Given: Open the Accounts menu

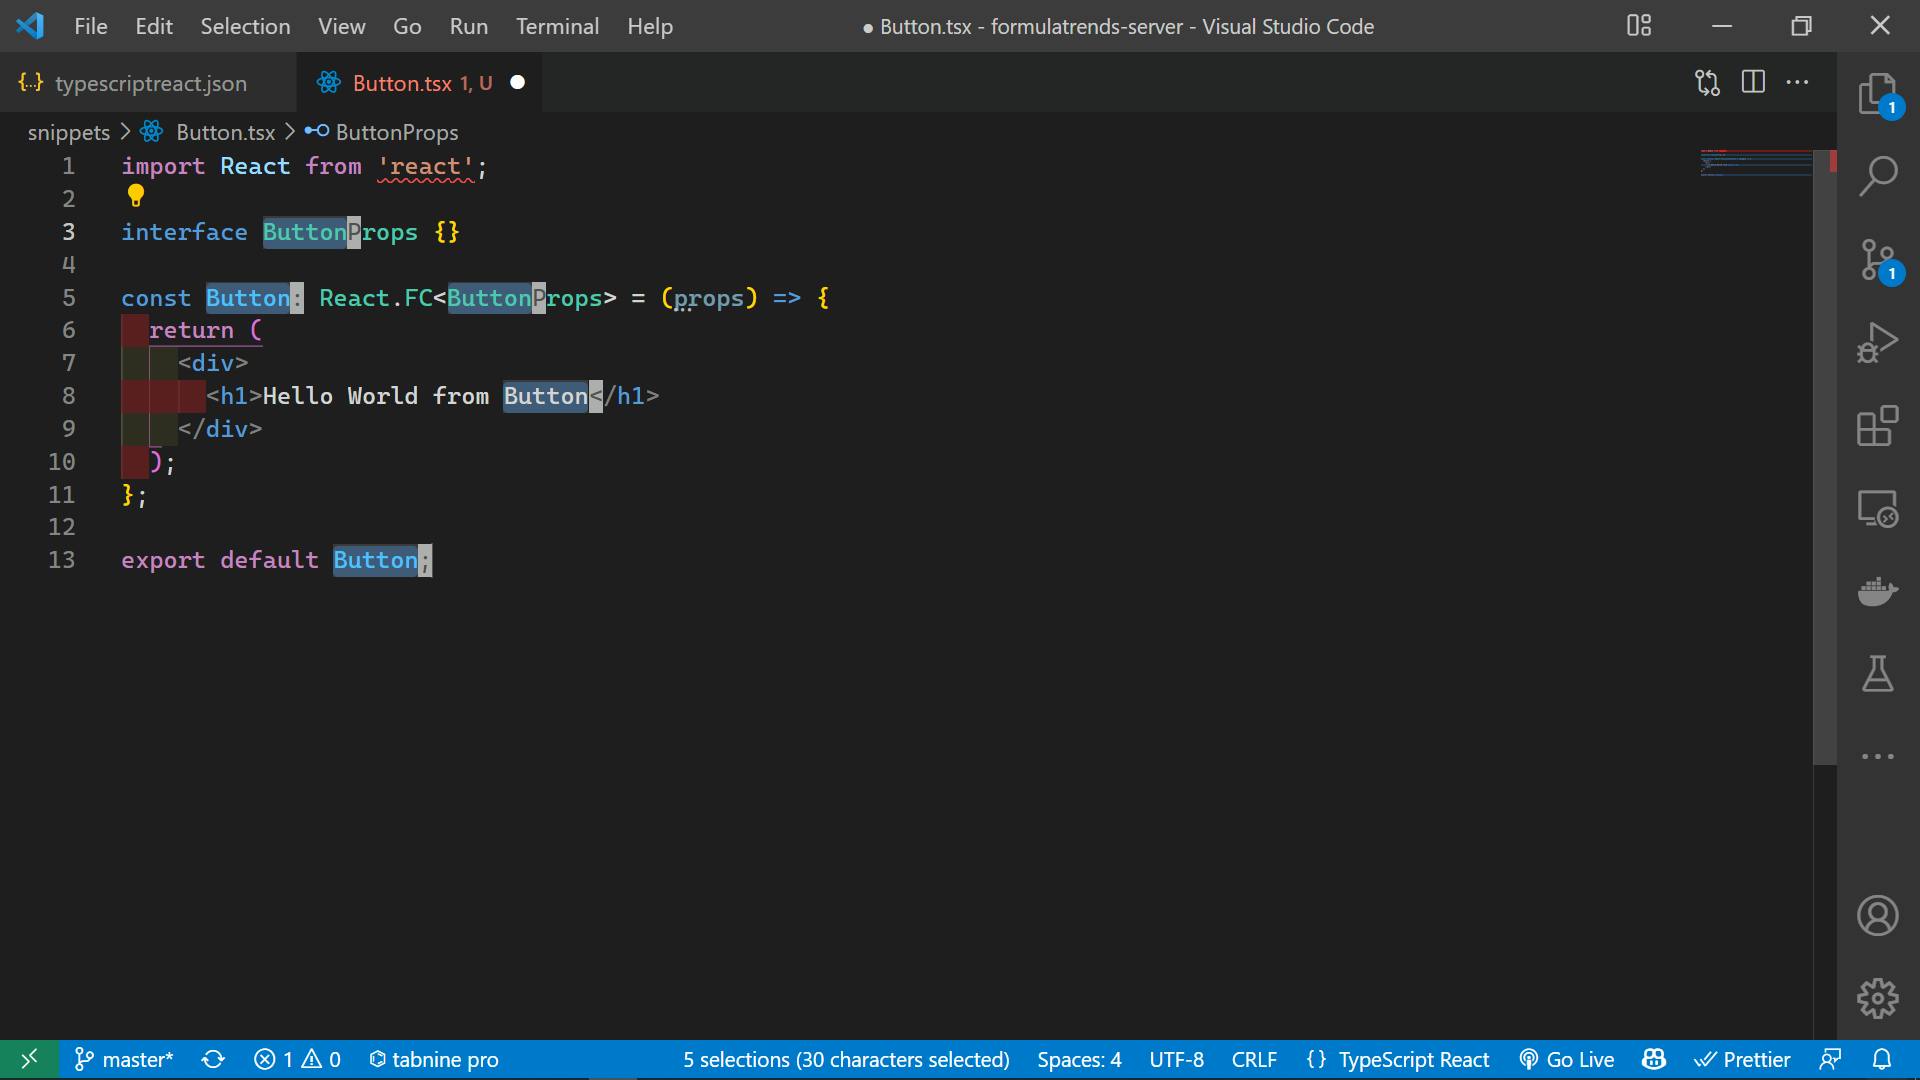Looking at the screenshot, I should point(1878,916).
